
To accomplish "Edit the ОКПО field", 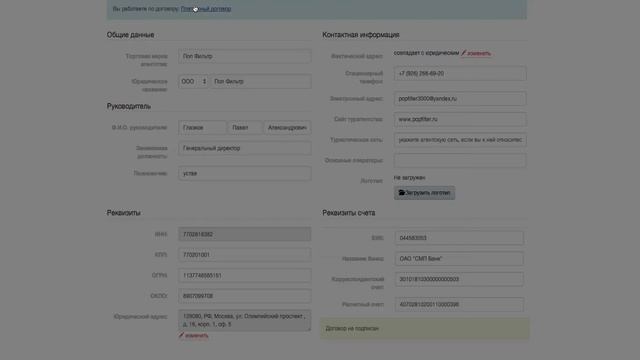I will coord(244,296).
